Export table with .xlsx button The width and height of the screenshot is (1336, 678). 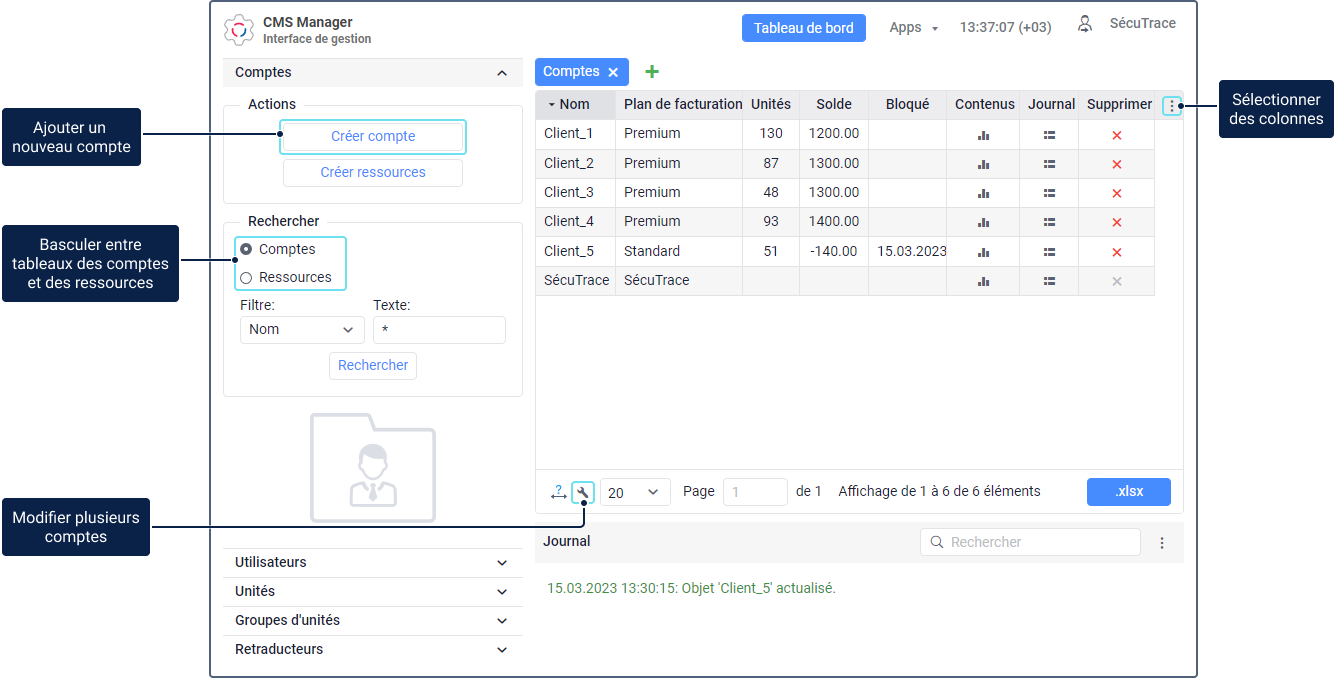coord(1128,492)
